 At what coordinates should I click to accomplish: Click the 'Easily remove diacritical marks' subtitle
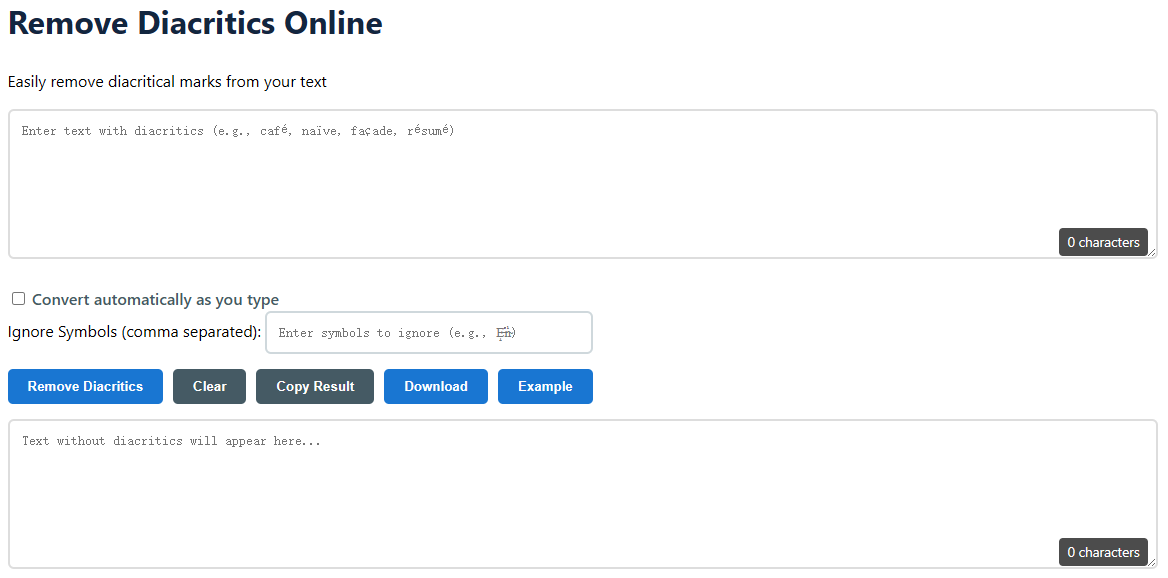(x=167, y=82)
